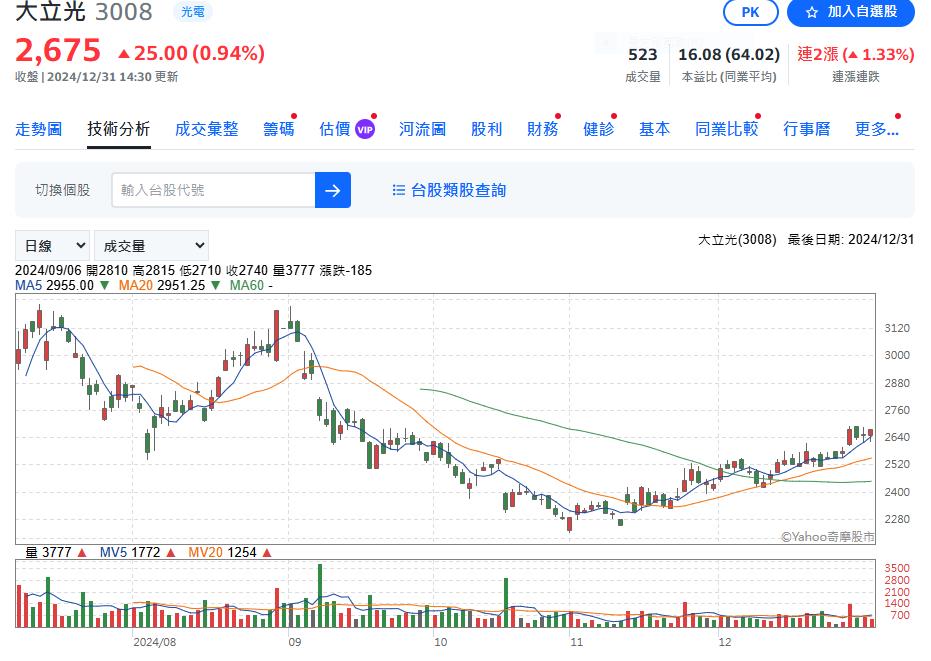Open the 同業比較 tab
The image size is (931, 661).
pos(726,129)
